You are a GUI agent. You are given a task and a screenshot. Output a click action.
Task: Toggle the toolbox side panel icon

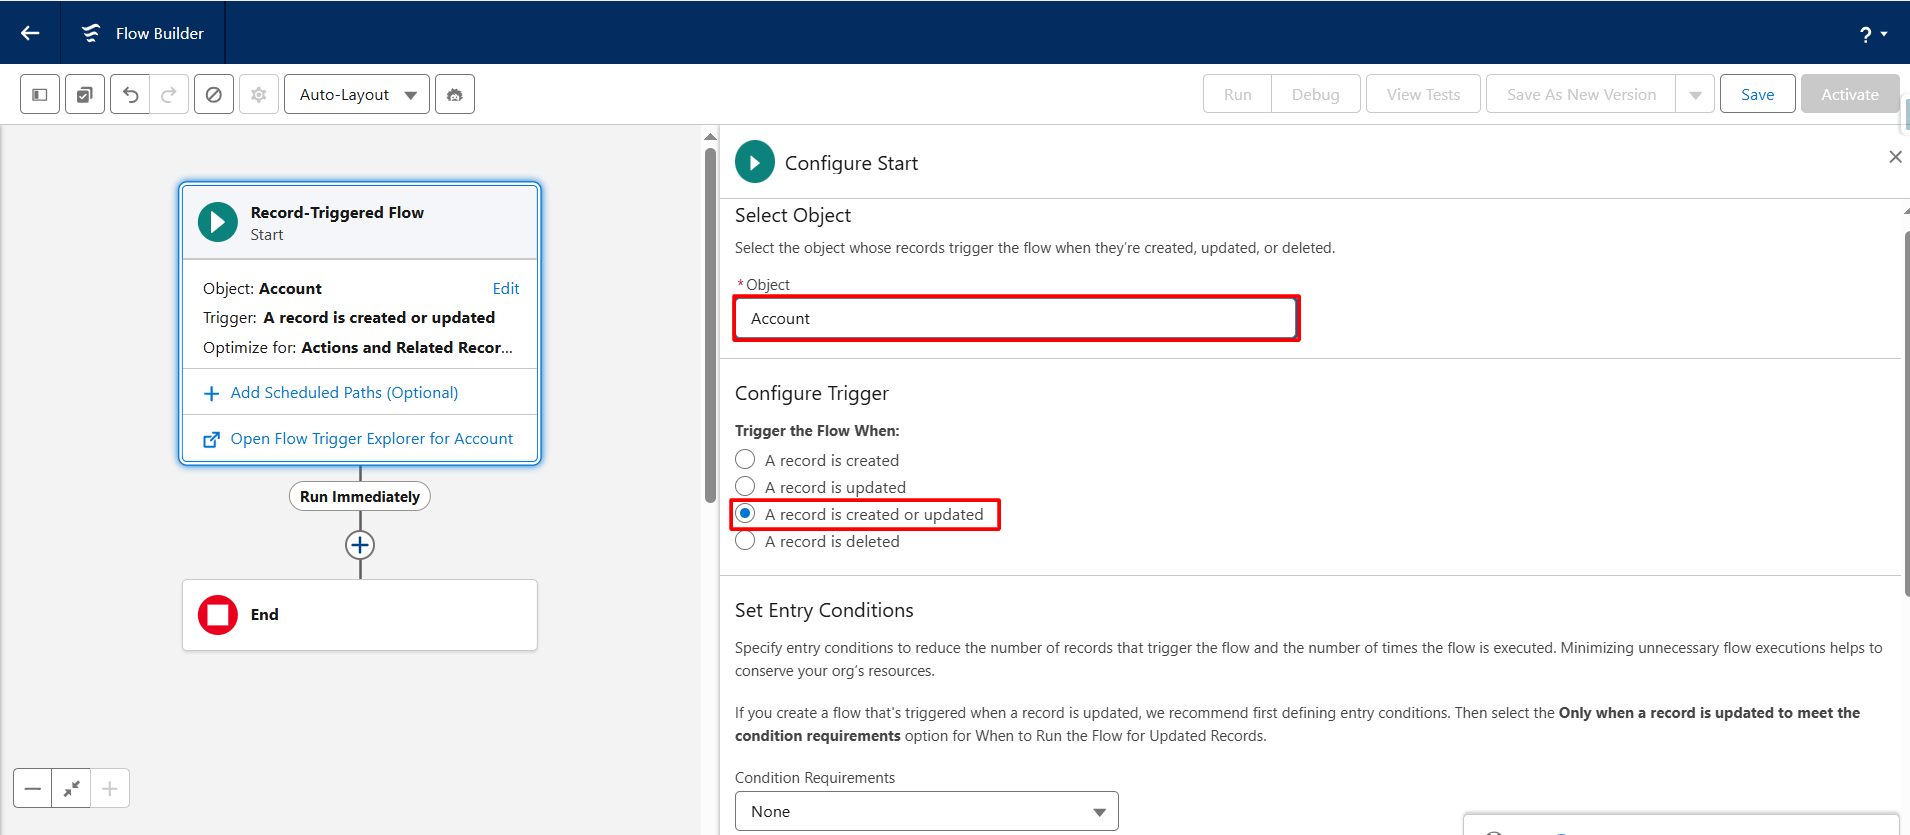click(x=40, y=94)
